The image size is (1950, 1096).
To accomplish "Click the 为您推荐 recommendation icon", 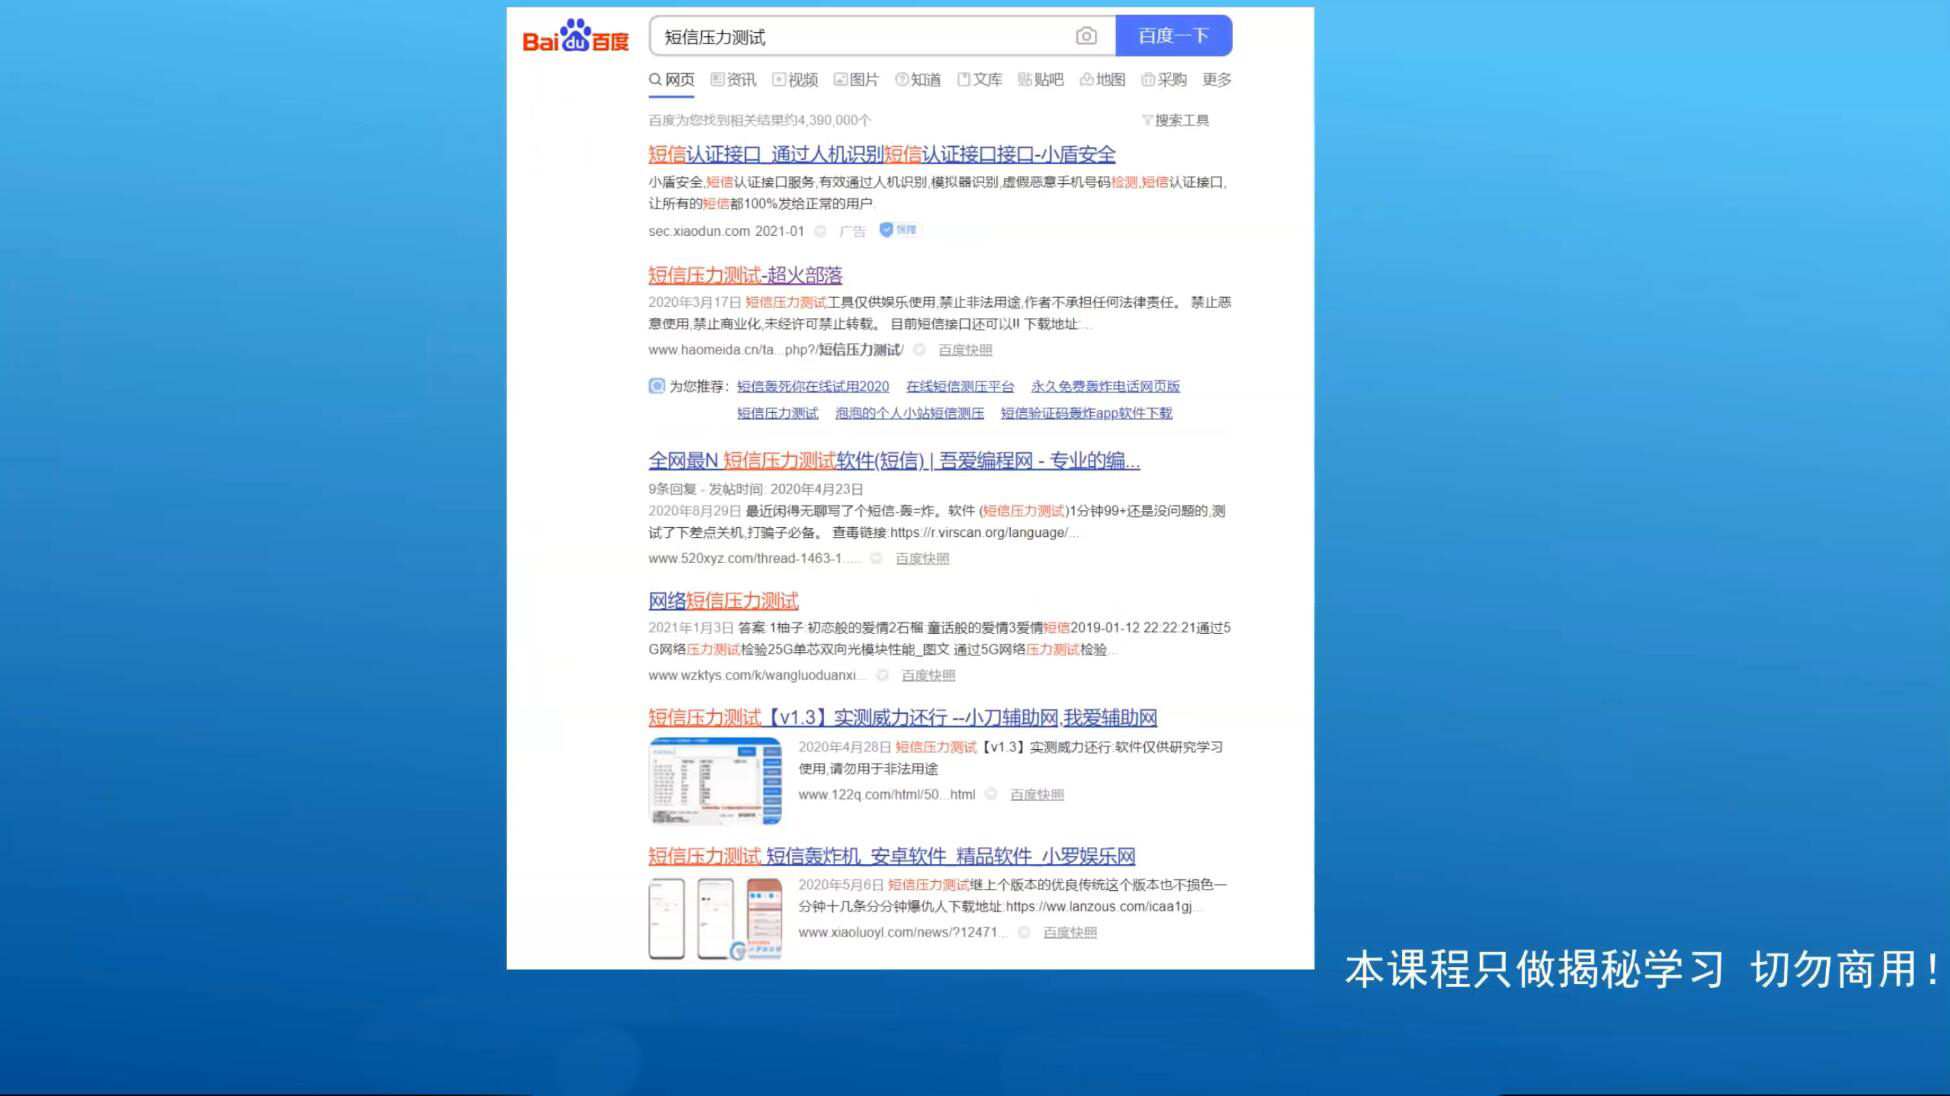I will tap(656, 386).
